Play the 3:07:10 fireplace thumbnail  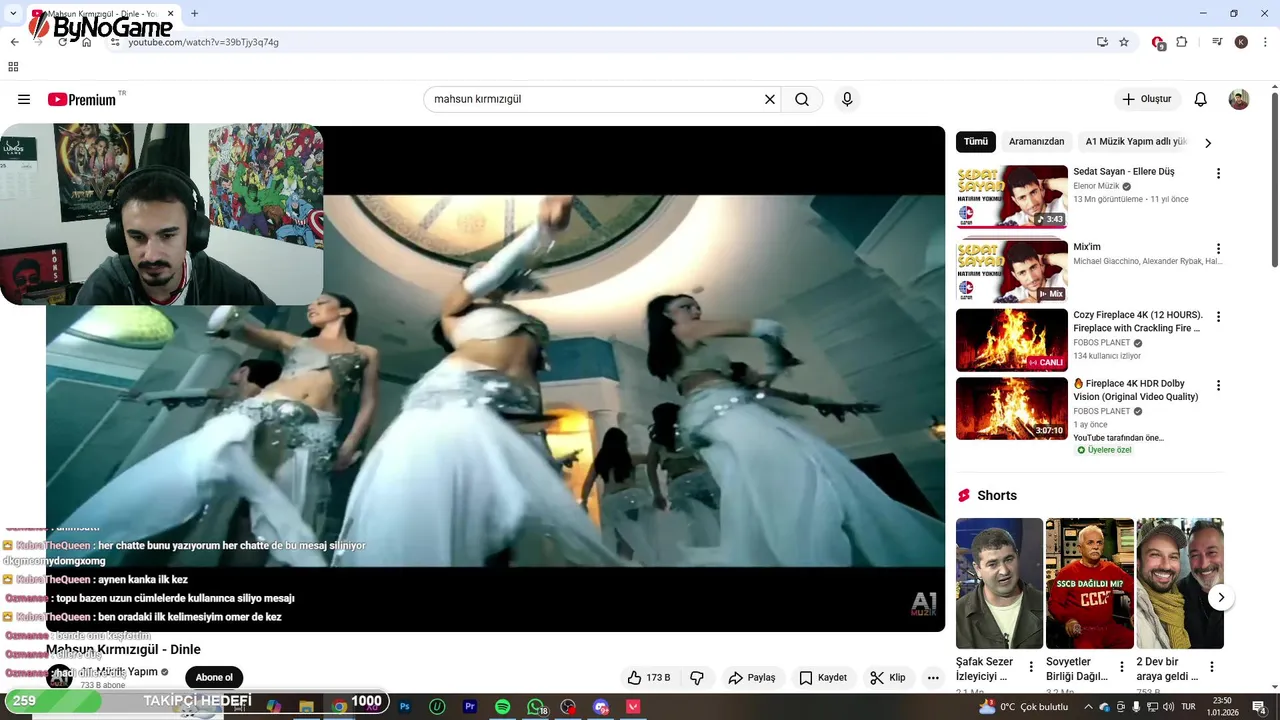click(x=1012, y=408)
